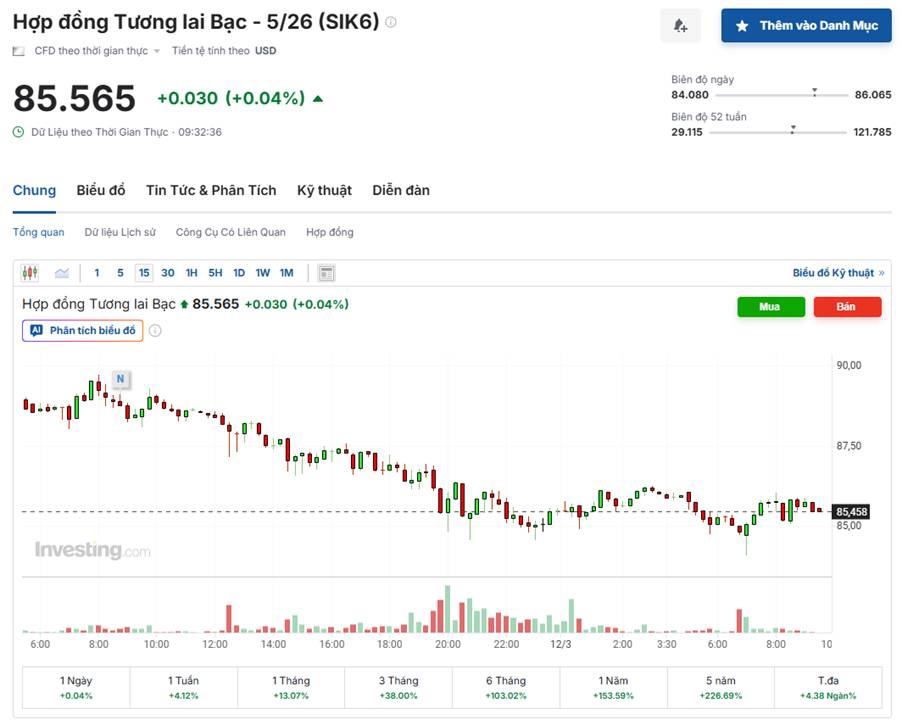Create a price alert with the bell icon

(x=680, y=26)
